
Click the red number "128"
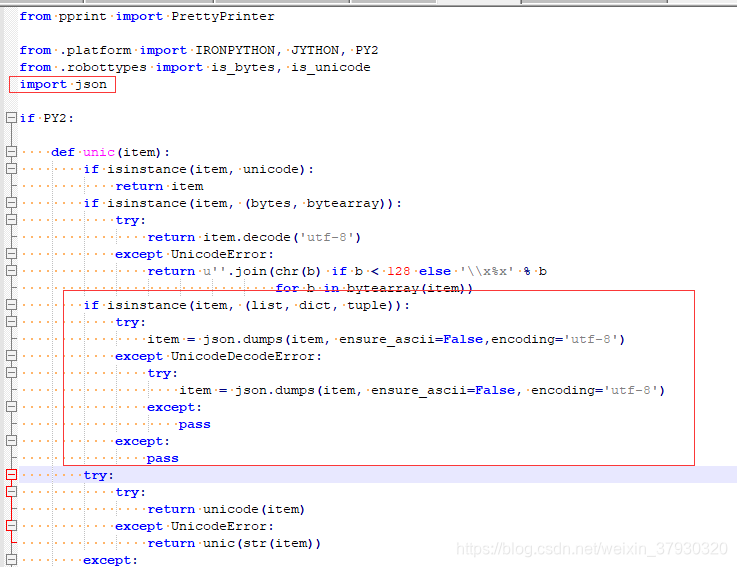tap(399, 271)
